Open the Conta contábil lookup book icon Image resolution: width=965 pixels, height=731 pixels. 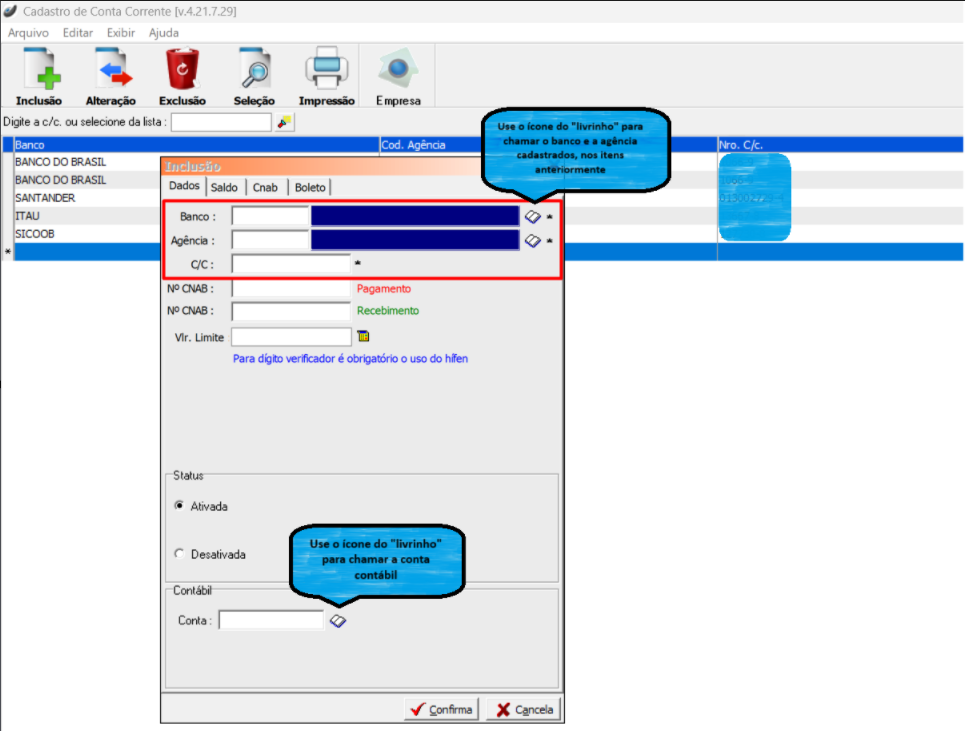[338, 621]
